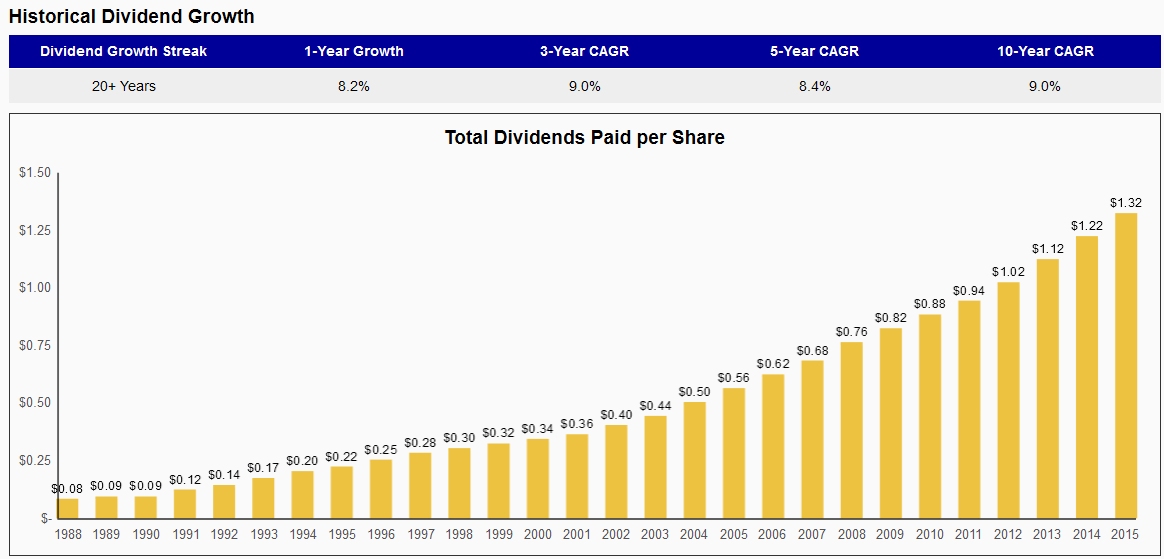Viewport: 1164px width, 559px height.
Task: Select the 8.4% five-year CAGR value
Action: coord(814,86)
